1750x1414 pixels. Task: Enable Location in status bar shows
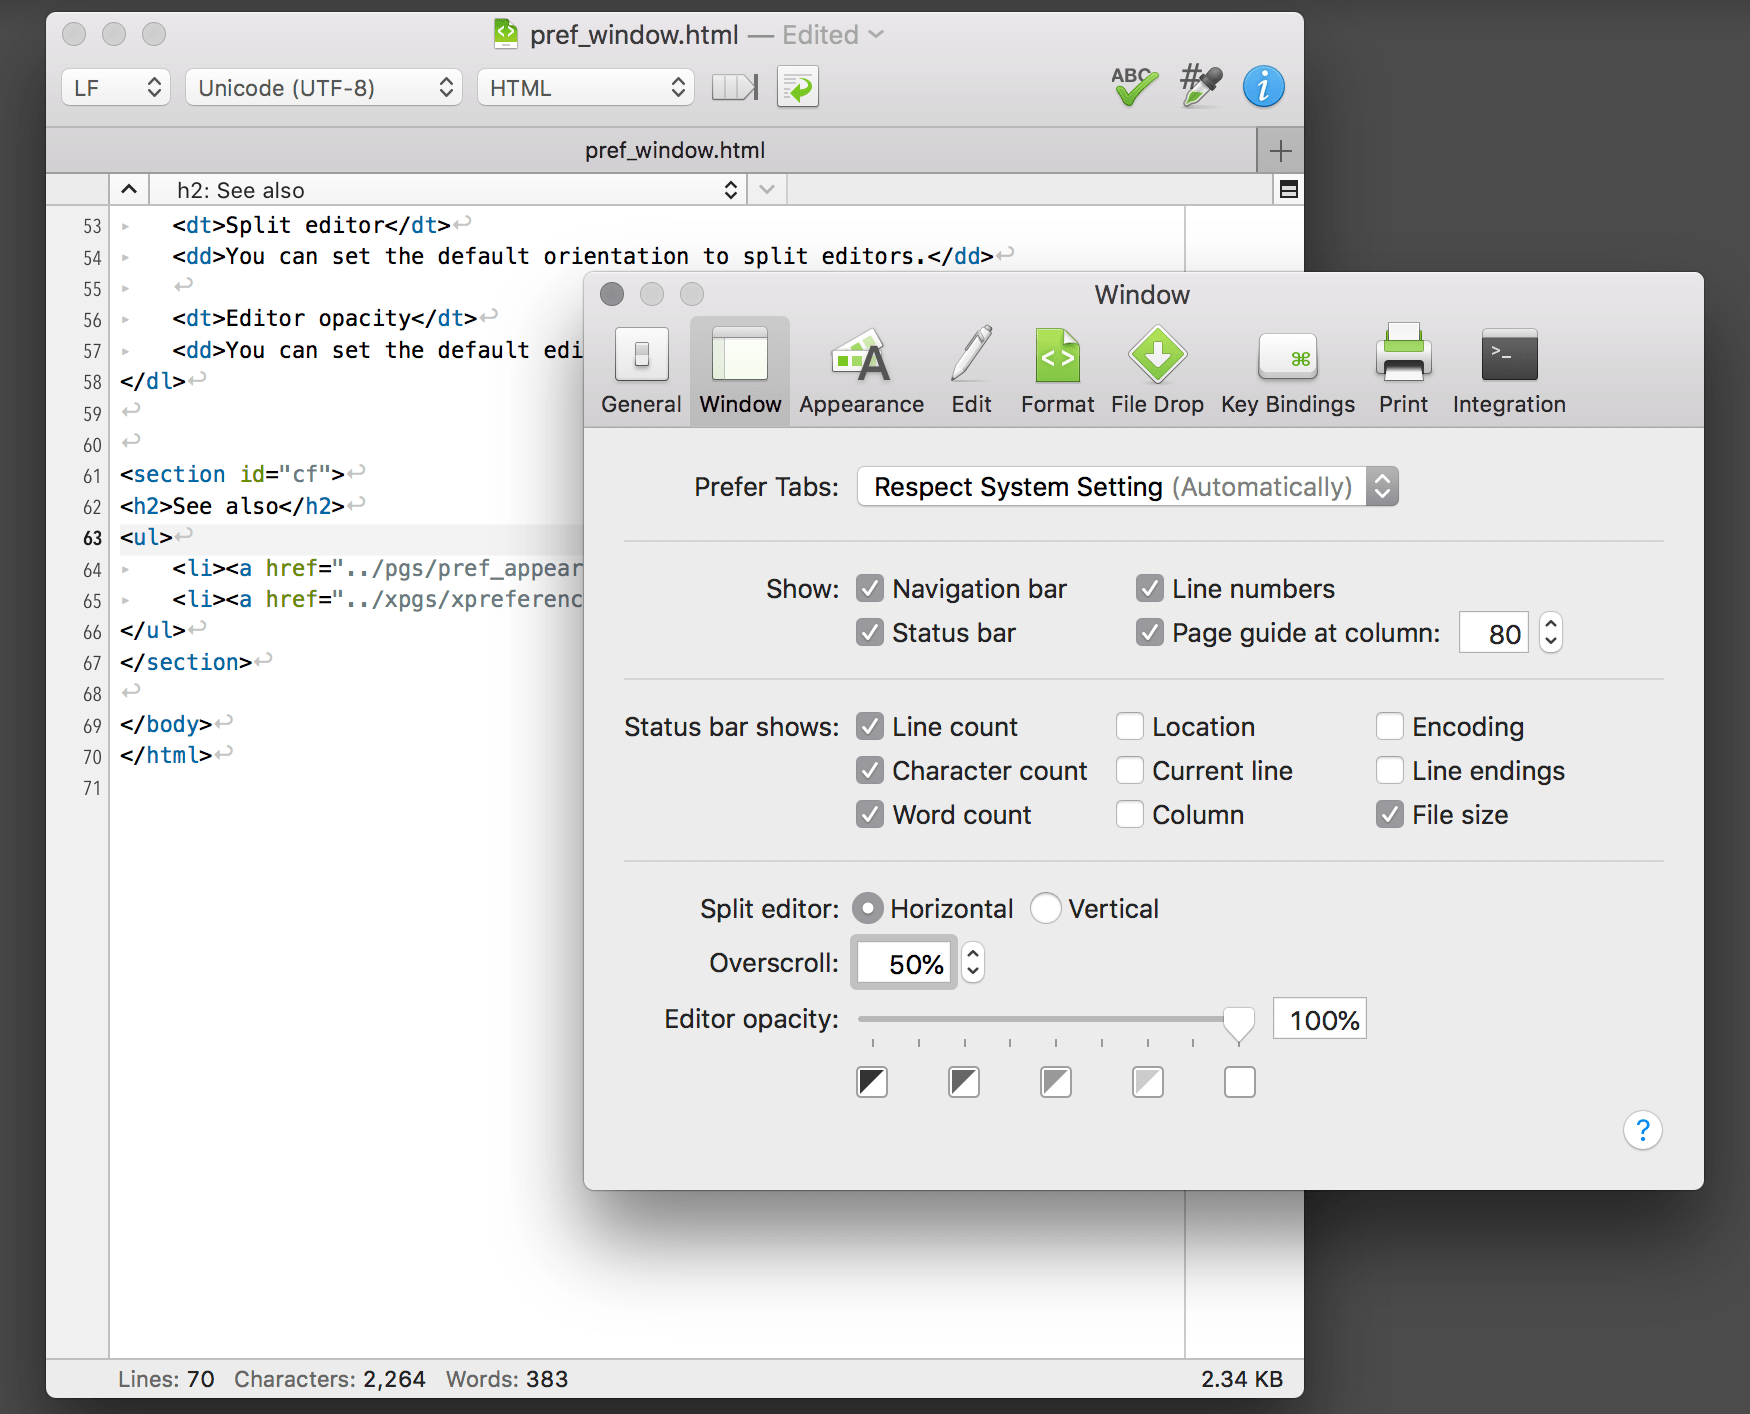click(1129, 726)
